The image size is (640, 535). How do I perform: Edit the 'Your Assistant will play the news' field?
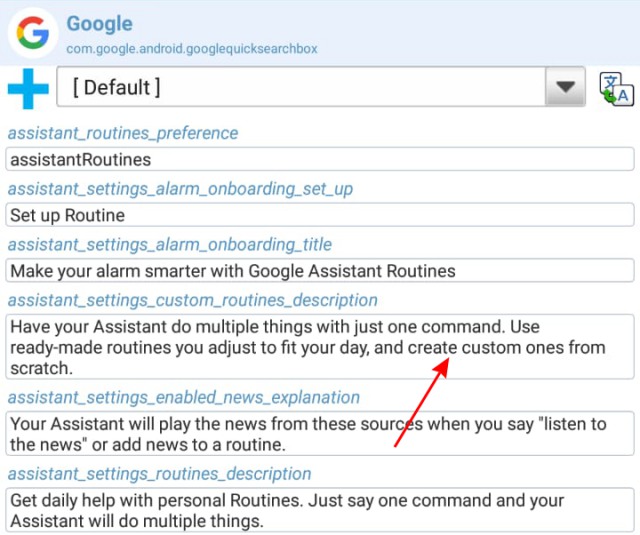tap(320, 433)
